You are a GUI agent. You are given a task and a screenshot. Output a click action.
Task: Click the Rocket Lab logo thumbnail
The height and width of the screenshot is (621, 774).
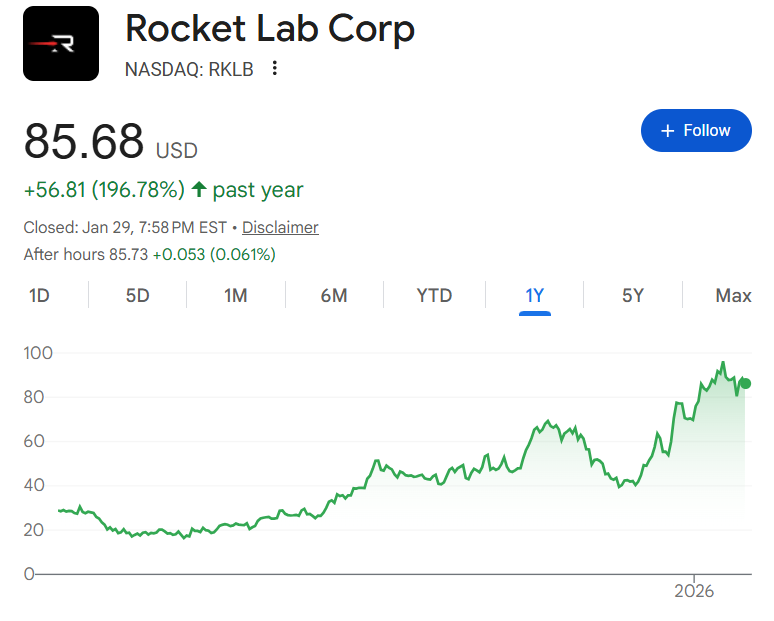61,43
